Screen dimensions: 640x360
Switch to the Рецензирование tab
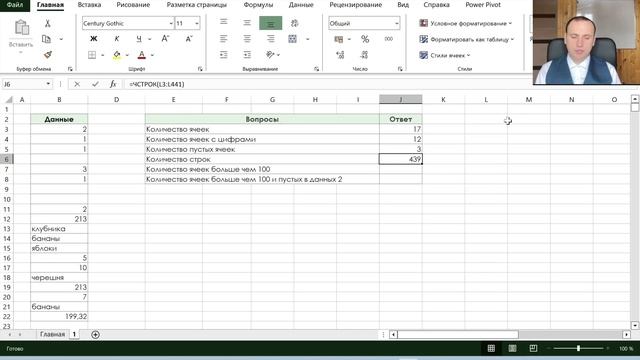click(356, 5)
